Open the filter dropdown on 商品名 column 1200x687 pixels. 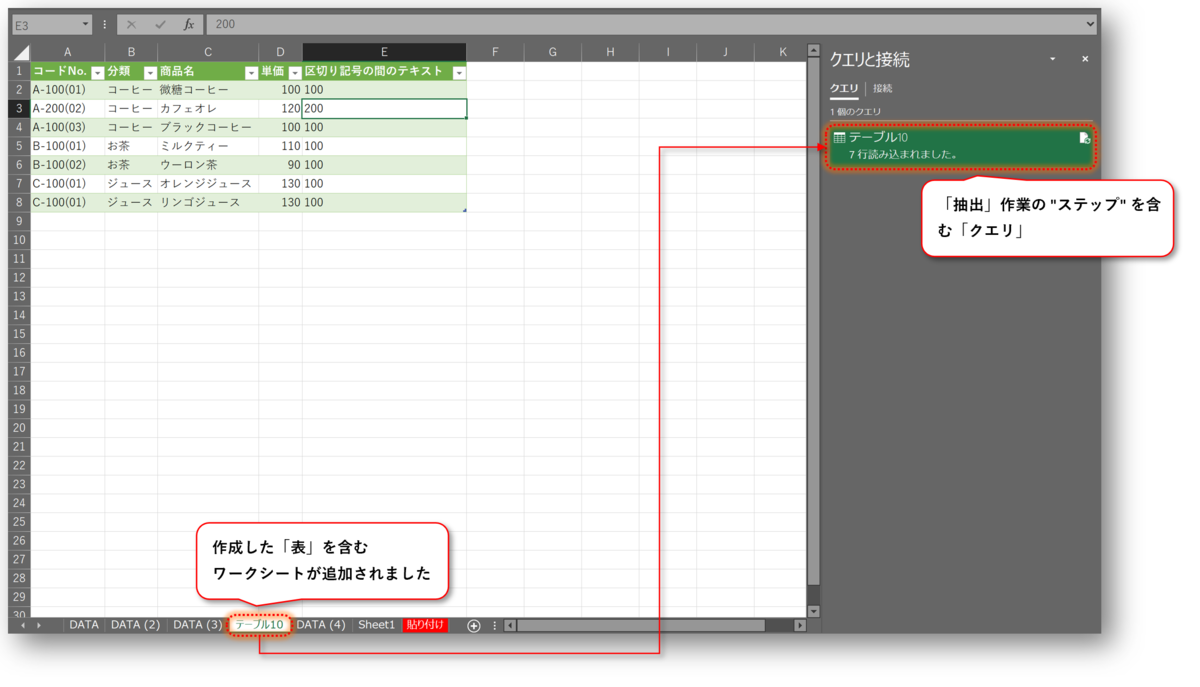pyautogui.click(x=250, y=72)
